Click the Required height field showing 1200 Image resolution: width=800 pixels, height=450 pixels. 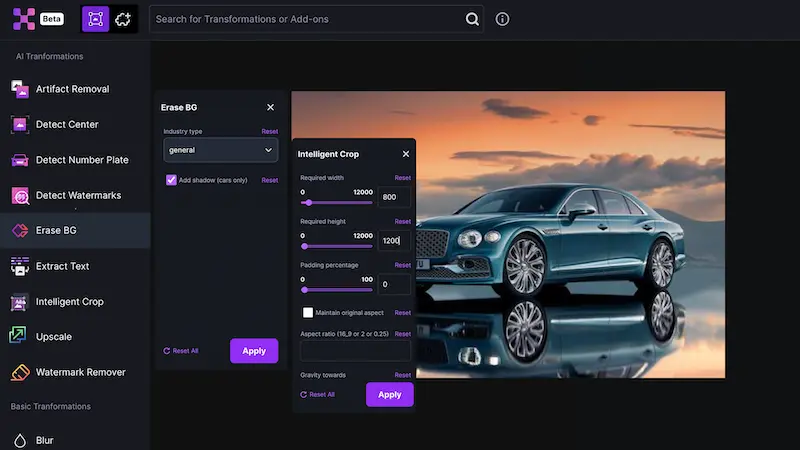point(394,240)
